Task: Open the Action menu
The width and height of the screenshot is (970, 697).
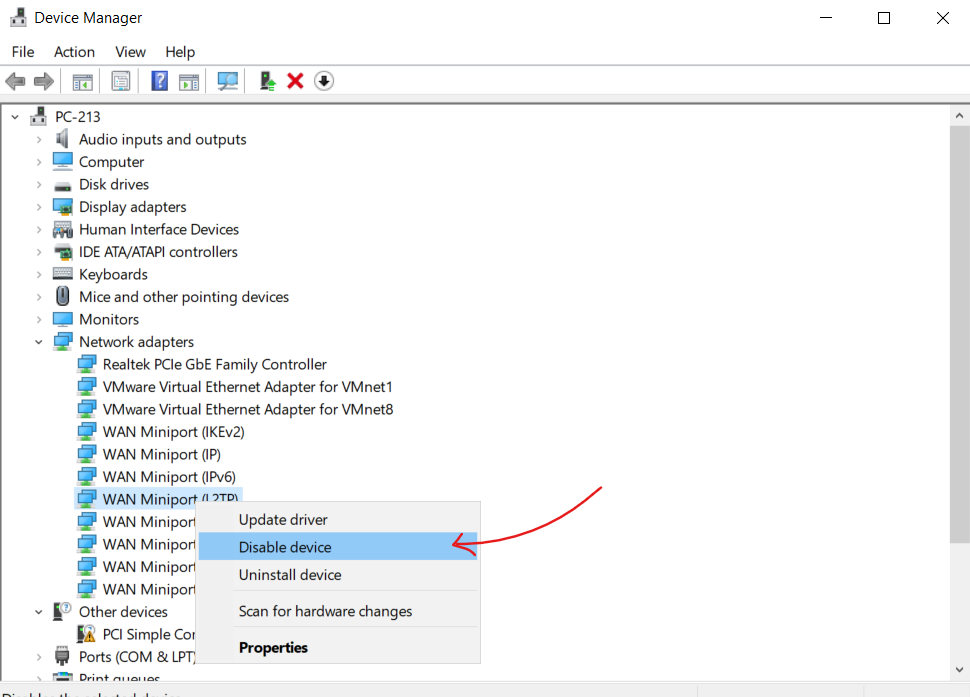Action: point(74,52)
